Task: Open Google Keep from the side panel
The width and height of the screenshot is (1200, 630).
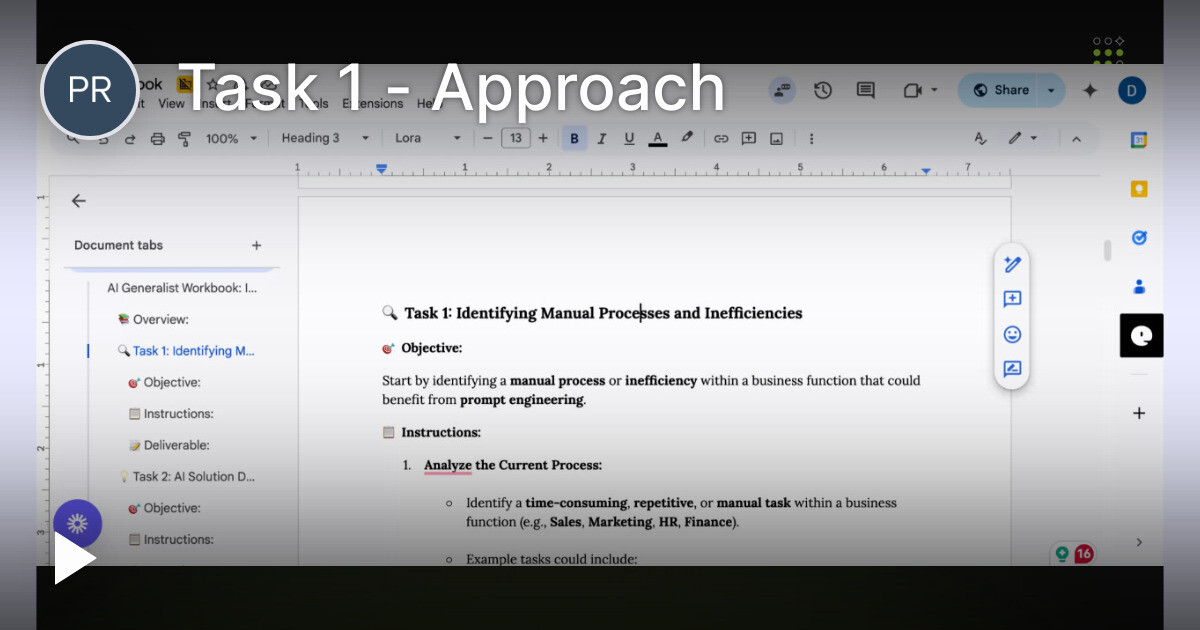Action: [1139, 186]
